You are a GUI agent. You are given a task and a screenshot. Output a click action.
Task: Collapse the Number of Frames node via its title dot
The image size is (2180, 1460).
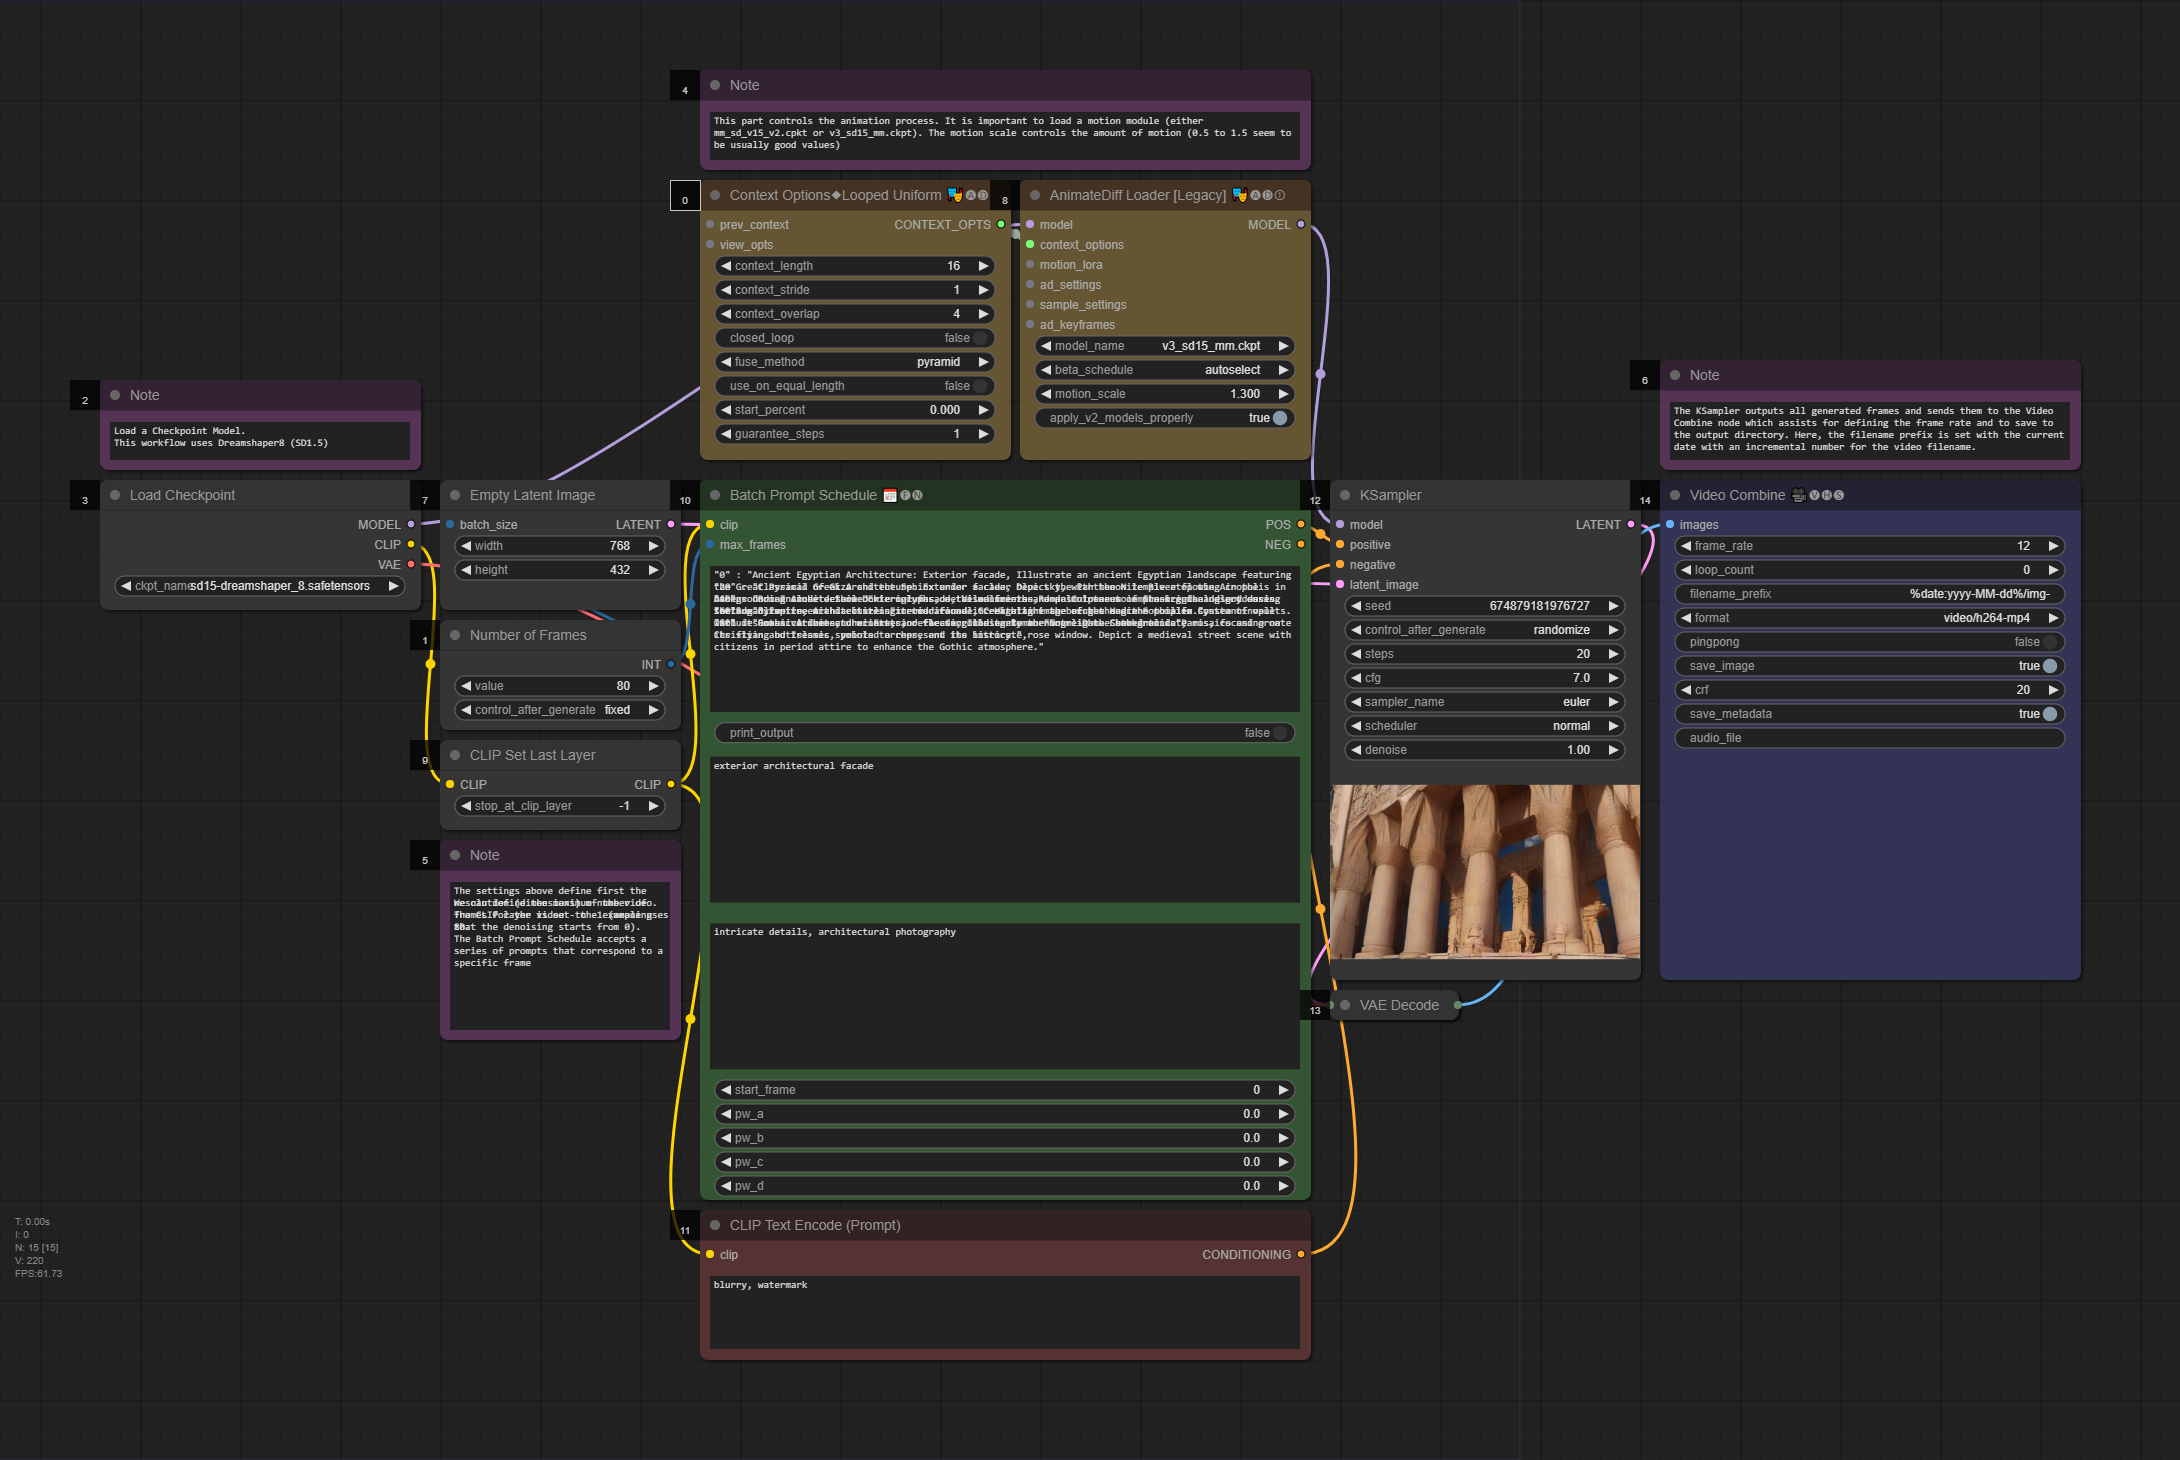click(x=455, y=635)
